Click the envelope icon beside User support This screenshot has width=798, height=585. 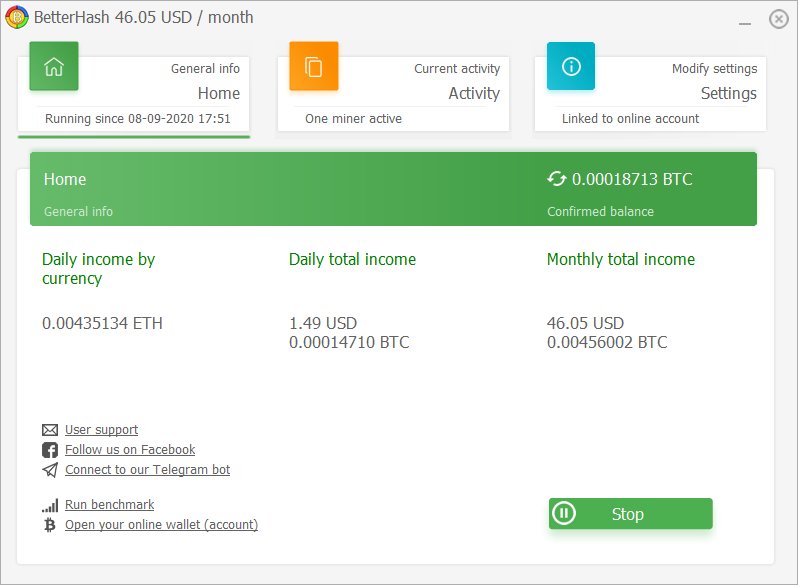click(50, 430)
